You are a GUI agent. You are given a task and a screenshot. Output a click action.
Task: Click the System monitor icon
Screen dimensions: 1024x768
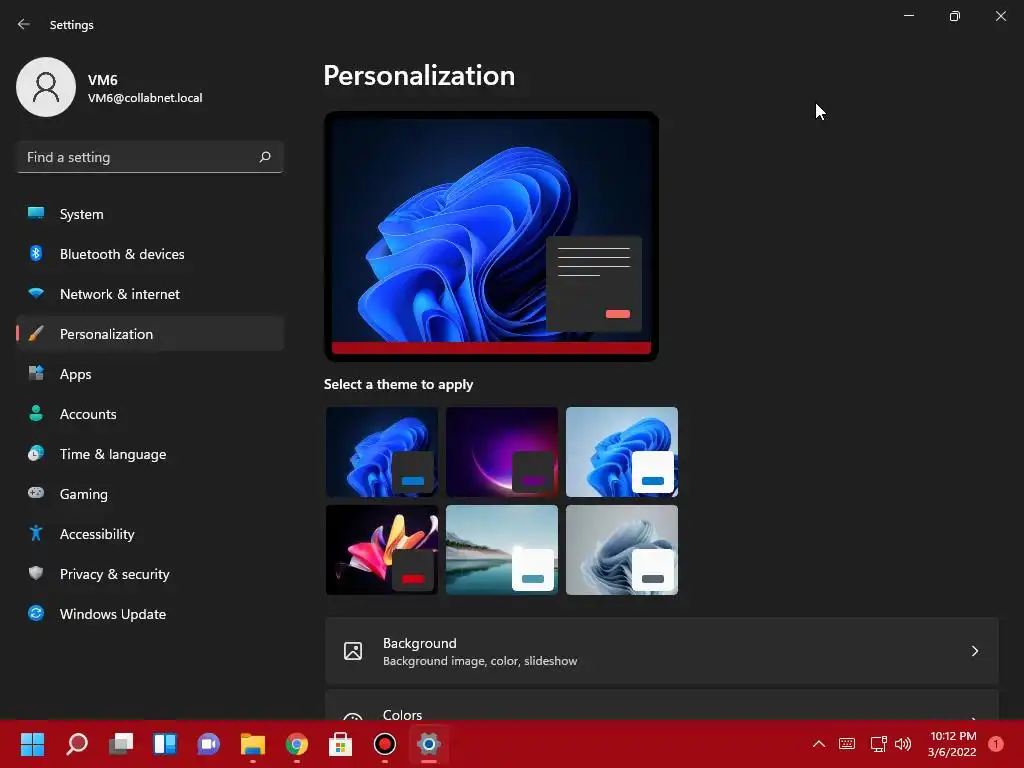[36, 214]
